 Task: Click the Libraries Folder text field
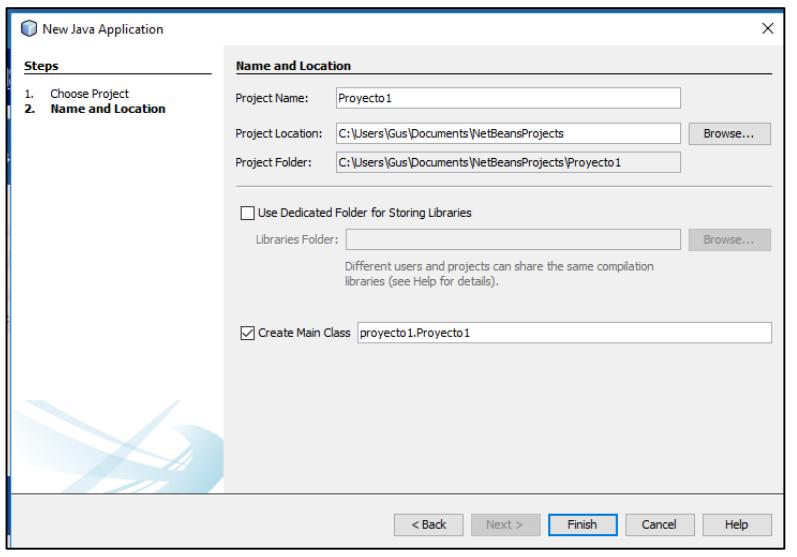coord(513,239)
